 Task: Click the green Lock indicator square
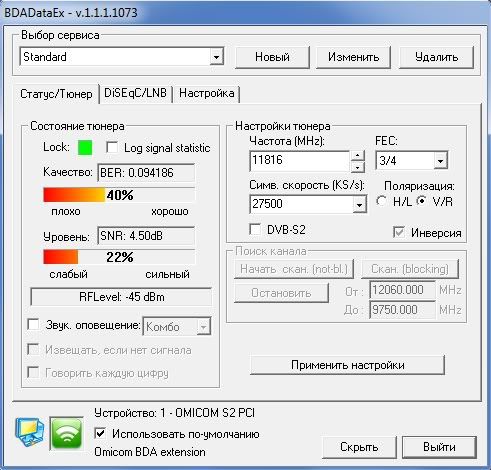click(85, 147)
